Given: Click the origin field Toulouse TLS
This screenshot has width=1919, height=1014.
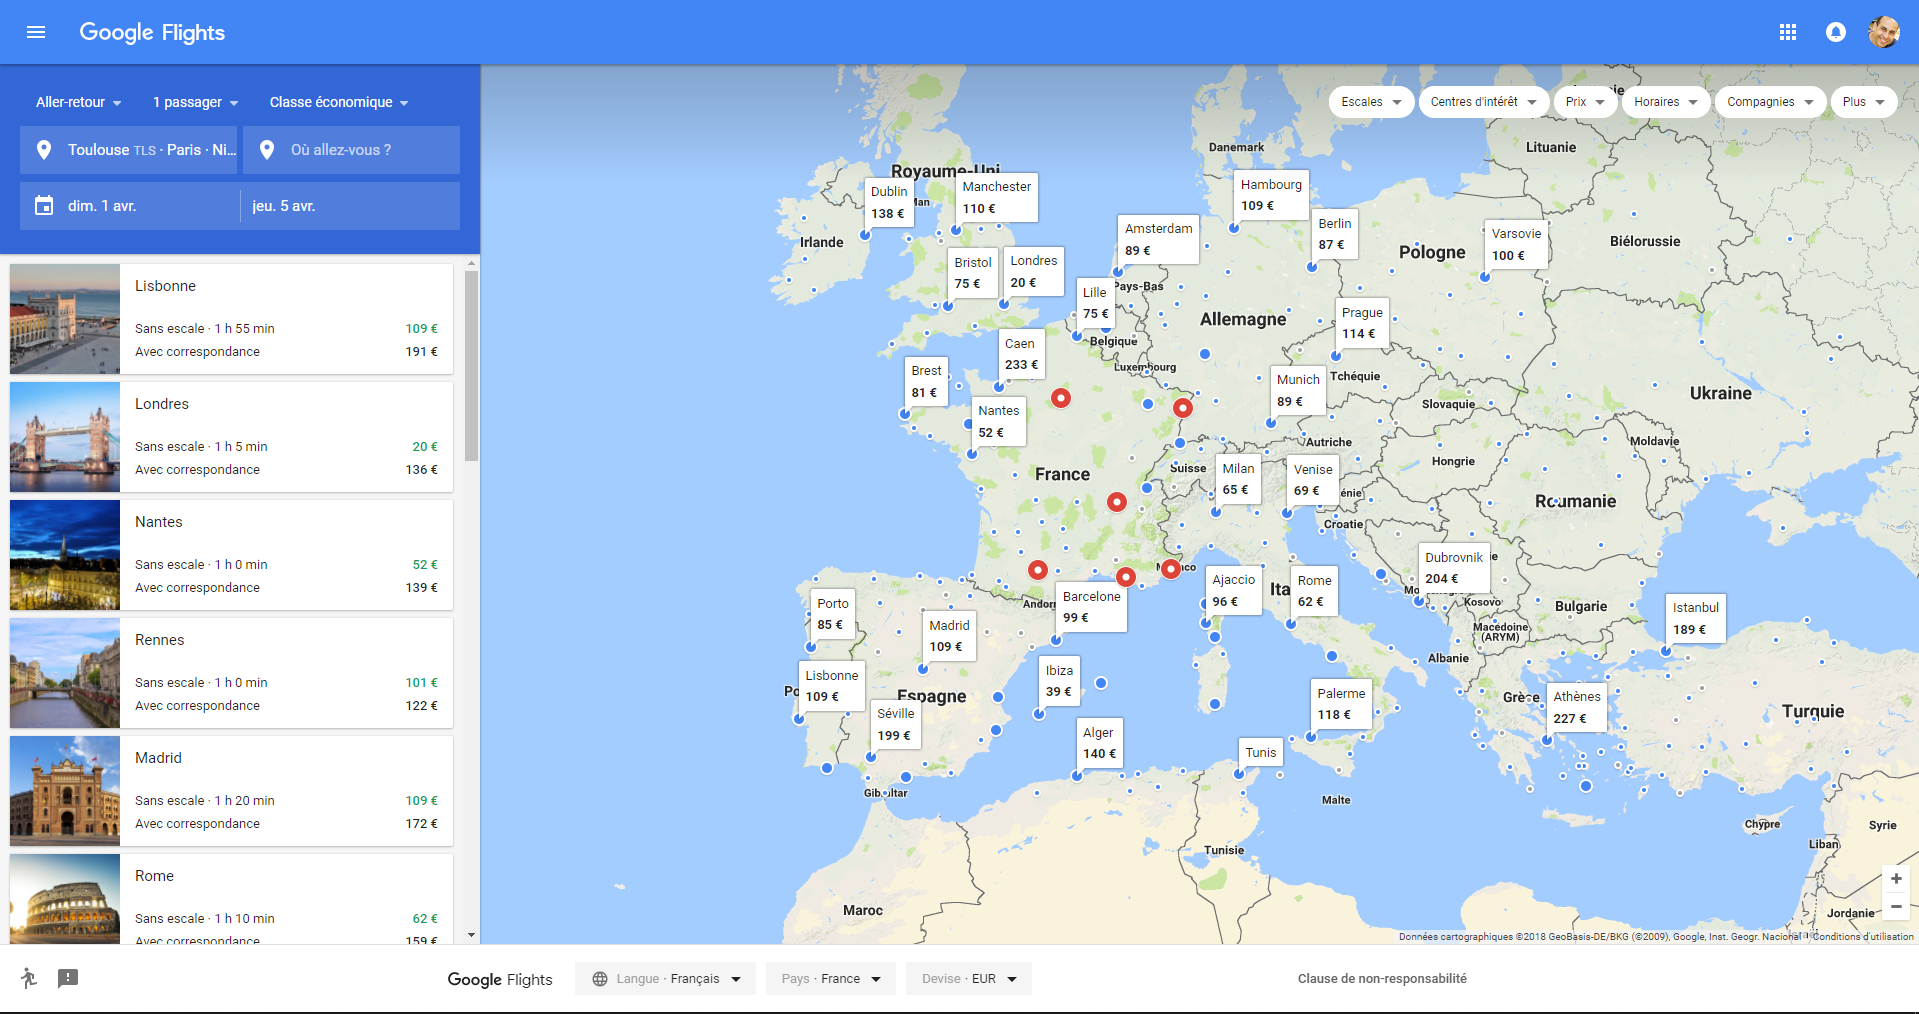Looking at the screenshot, I should 129,150.
